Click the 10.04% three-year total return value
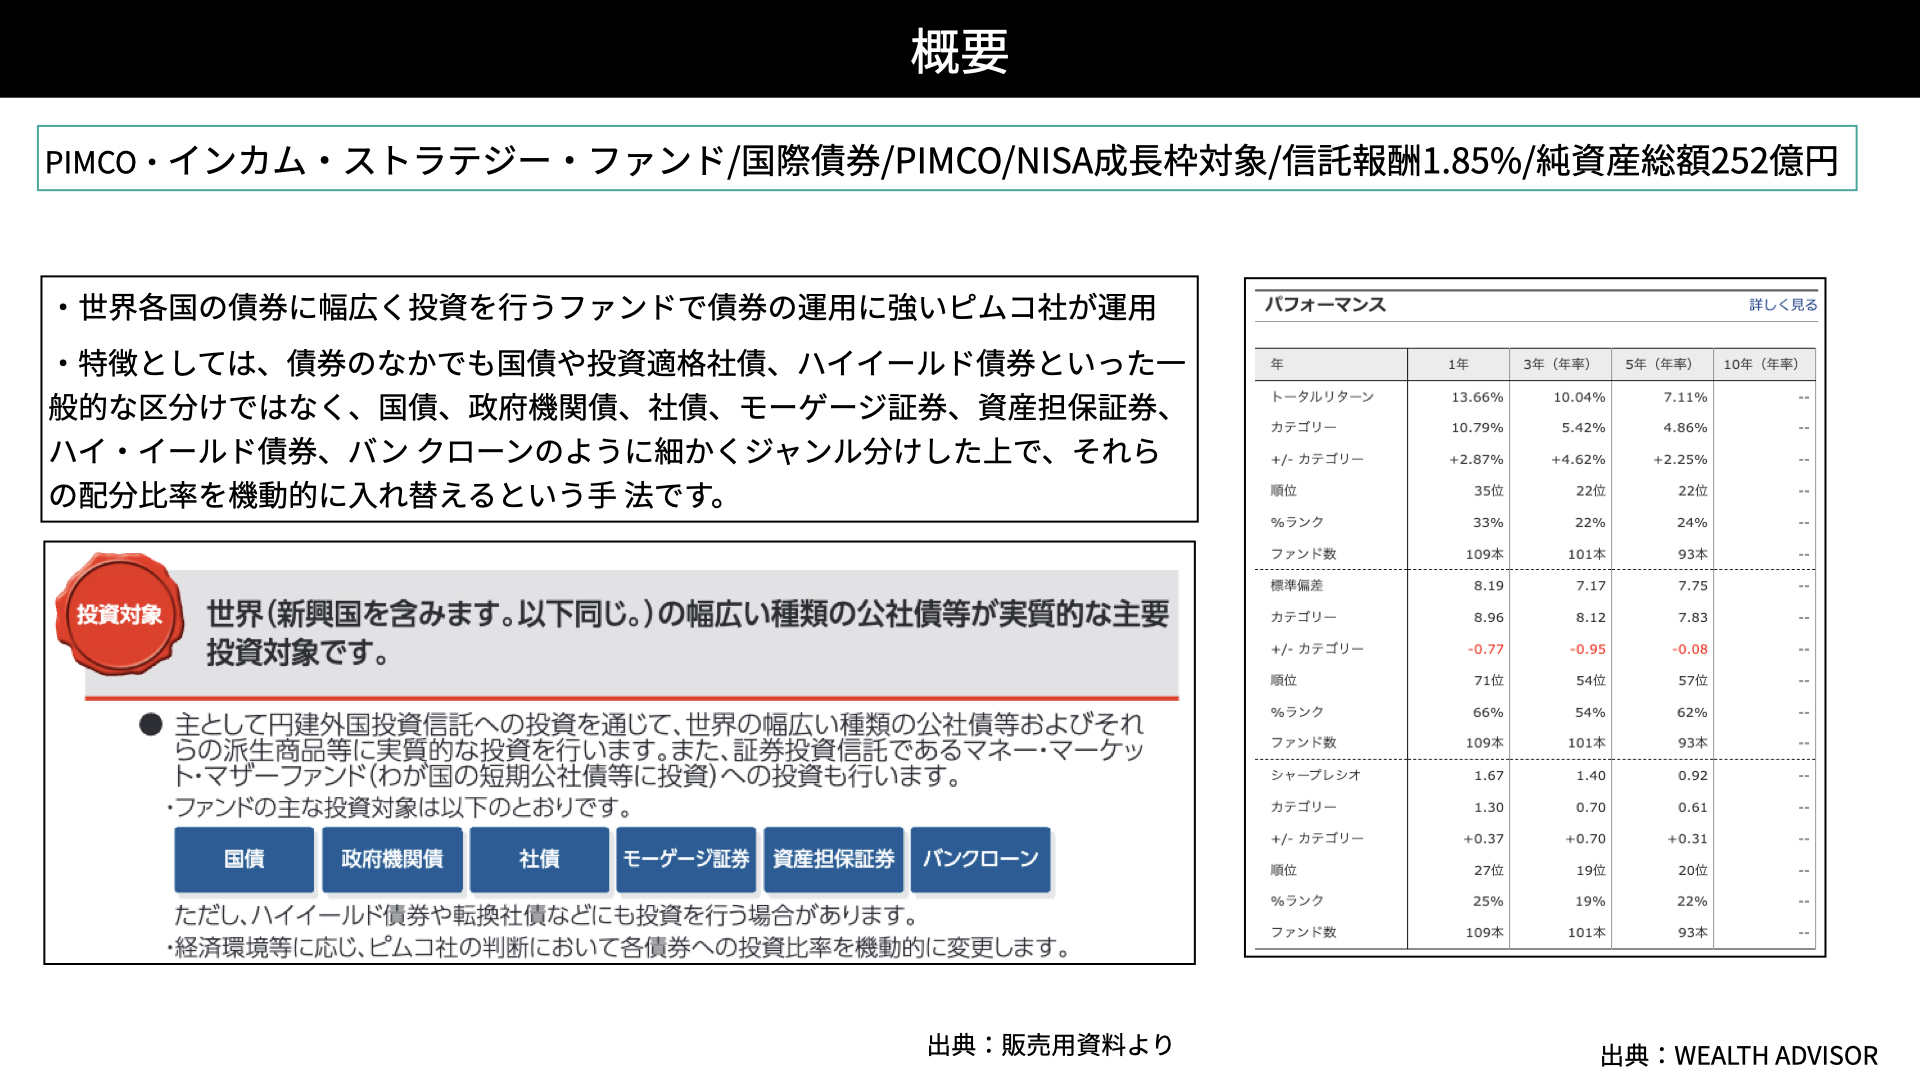This screenshot has width=1920, height=1080. pos(1579,397)
